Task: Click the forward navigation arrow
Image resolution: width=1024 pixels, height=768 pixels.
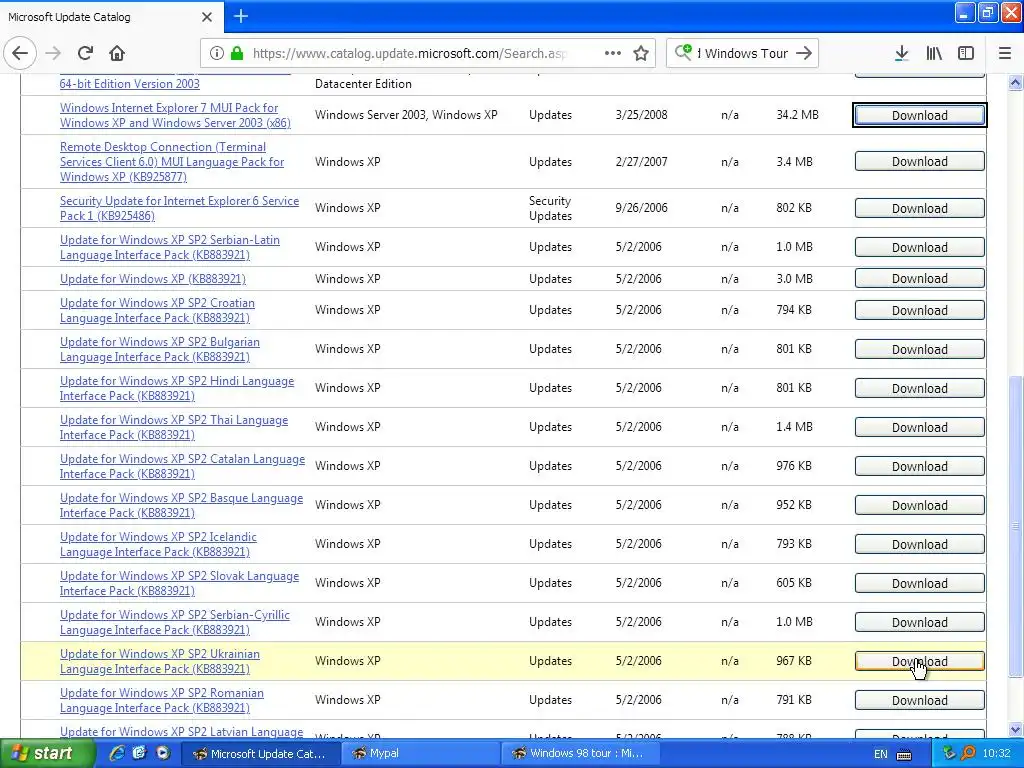Action: coord(53,54)
